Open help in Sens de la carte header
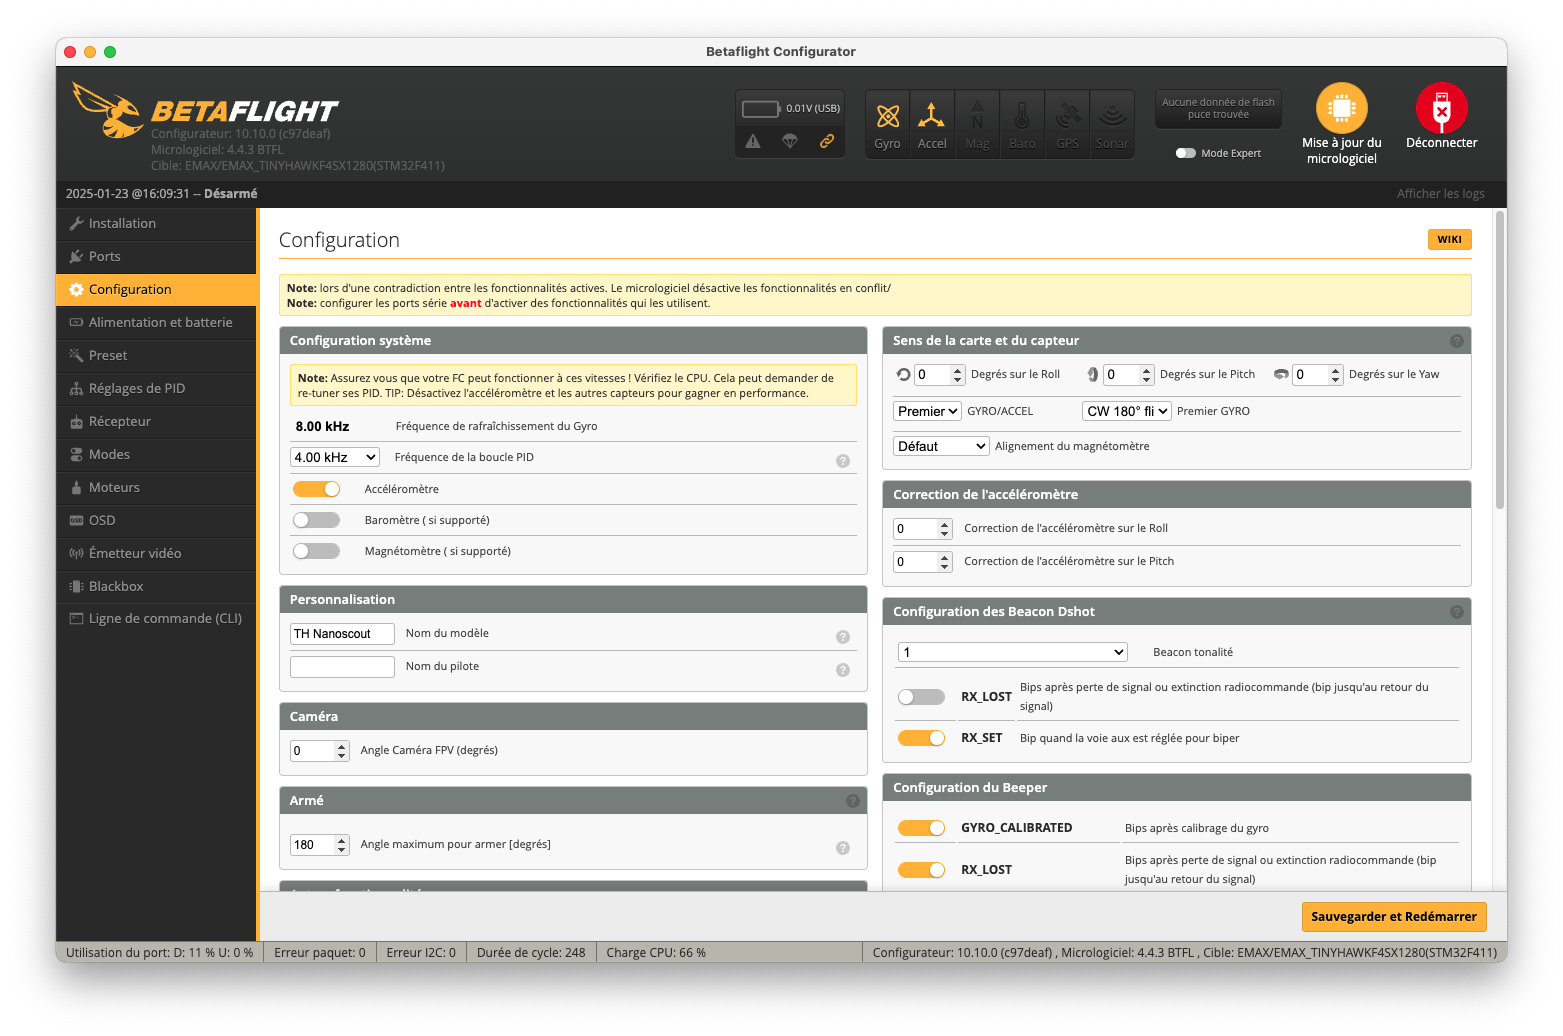The image size is (1563, 1036). (1457, 341)
